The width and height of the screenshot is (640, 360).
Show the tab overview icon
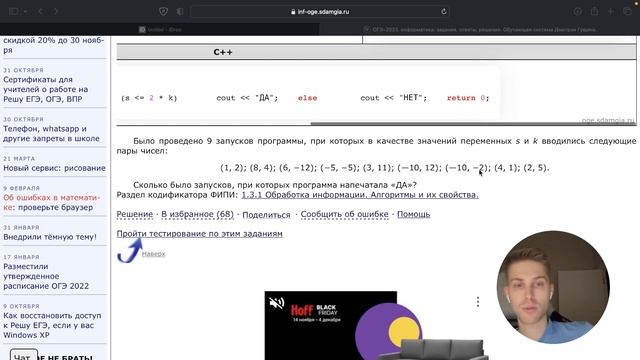click(x=628, y=11)
